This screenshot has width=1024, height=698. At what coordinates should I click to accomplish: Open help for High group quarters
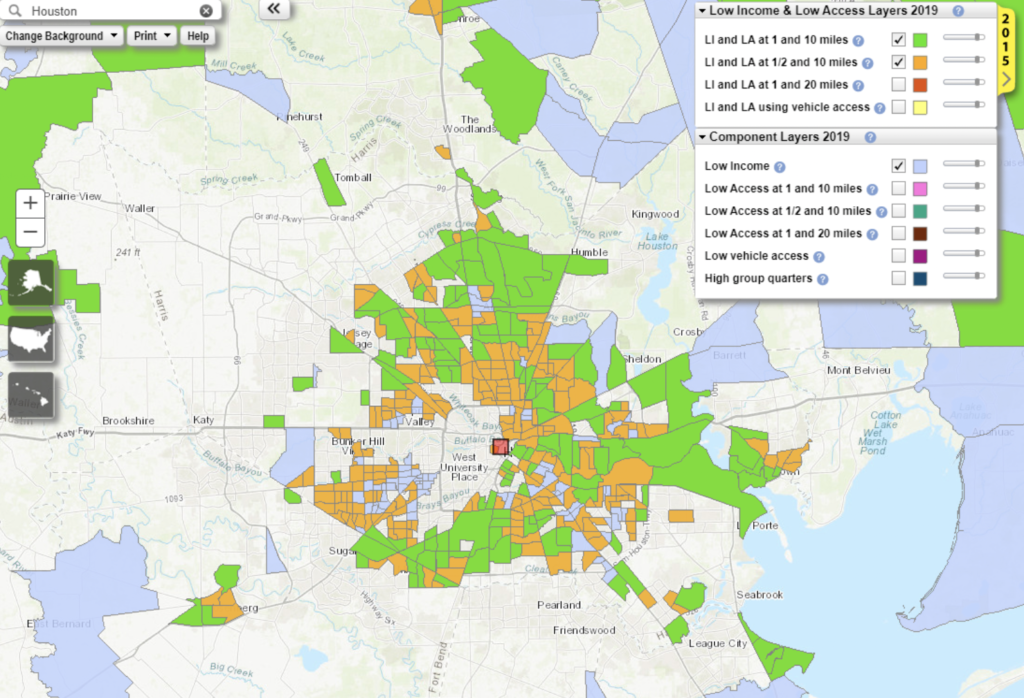pos(822,279)
